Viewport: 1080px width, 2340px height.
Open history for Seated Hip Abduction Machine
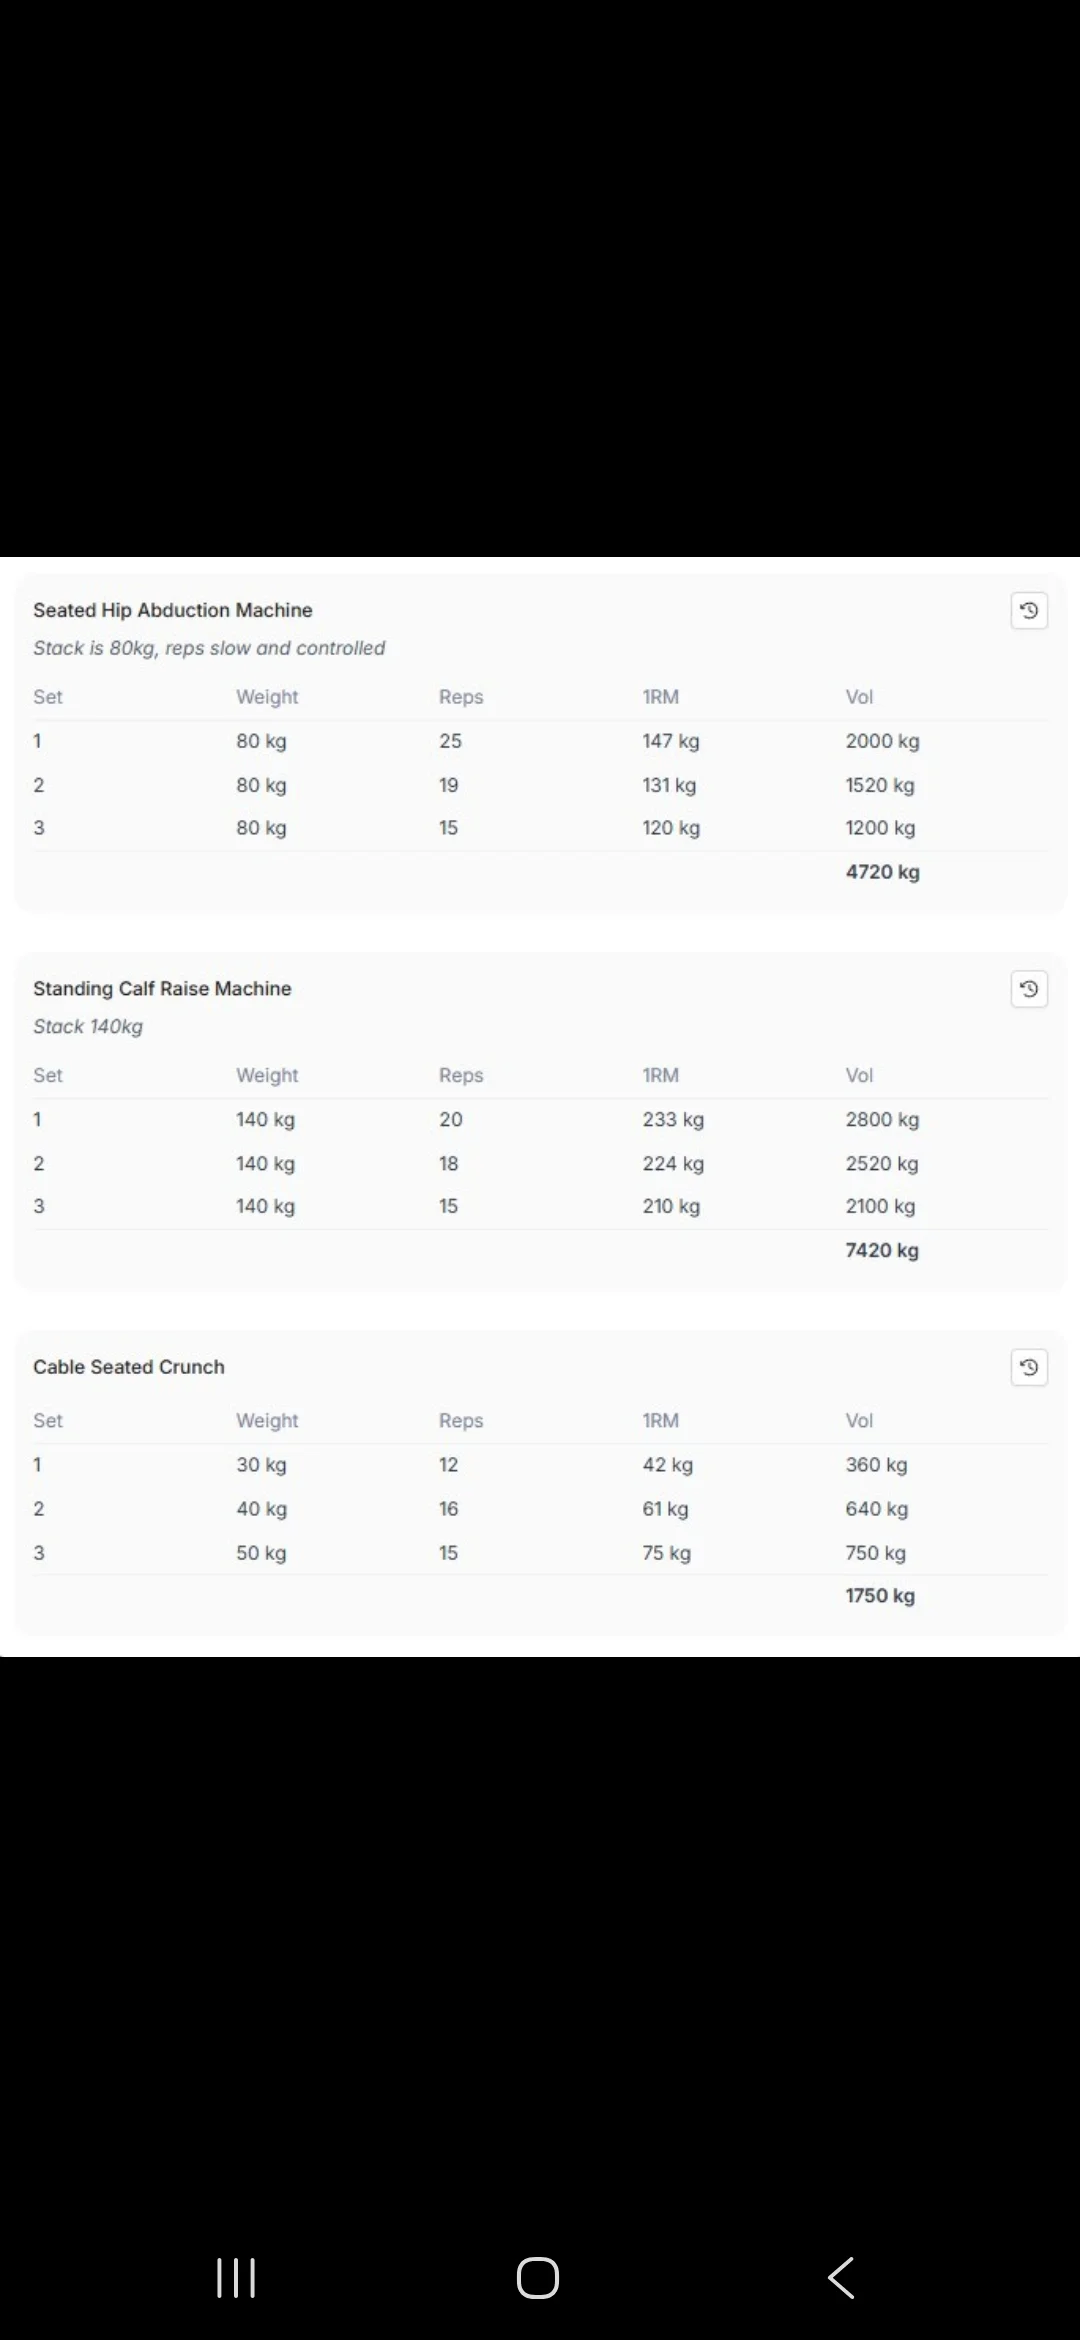(x=1029, y=611)
